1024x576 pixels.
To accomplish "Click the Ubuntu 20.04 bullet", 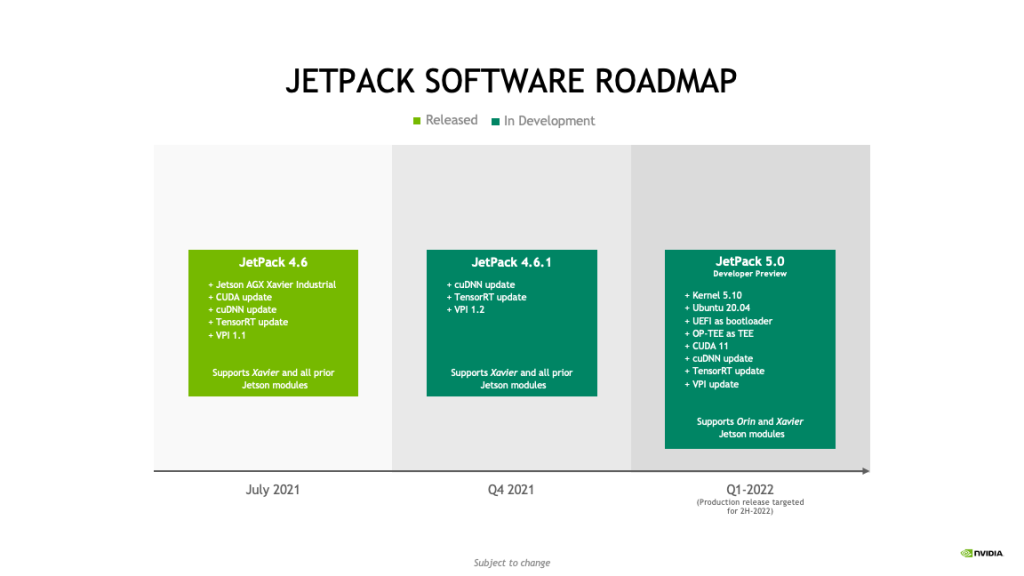I will (717, 308).
